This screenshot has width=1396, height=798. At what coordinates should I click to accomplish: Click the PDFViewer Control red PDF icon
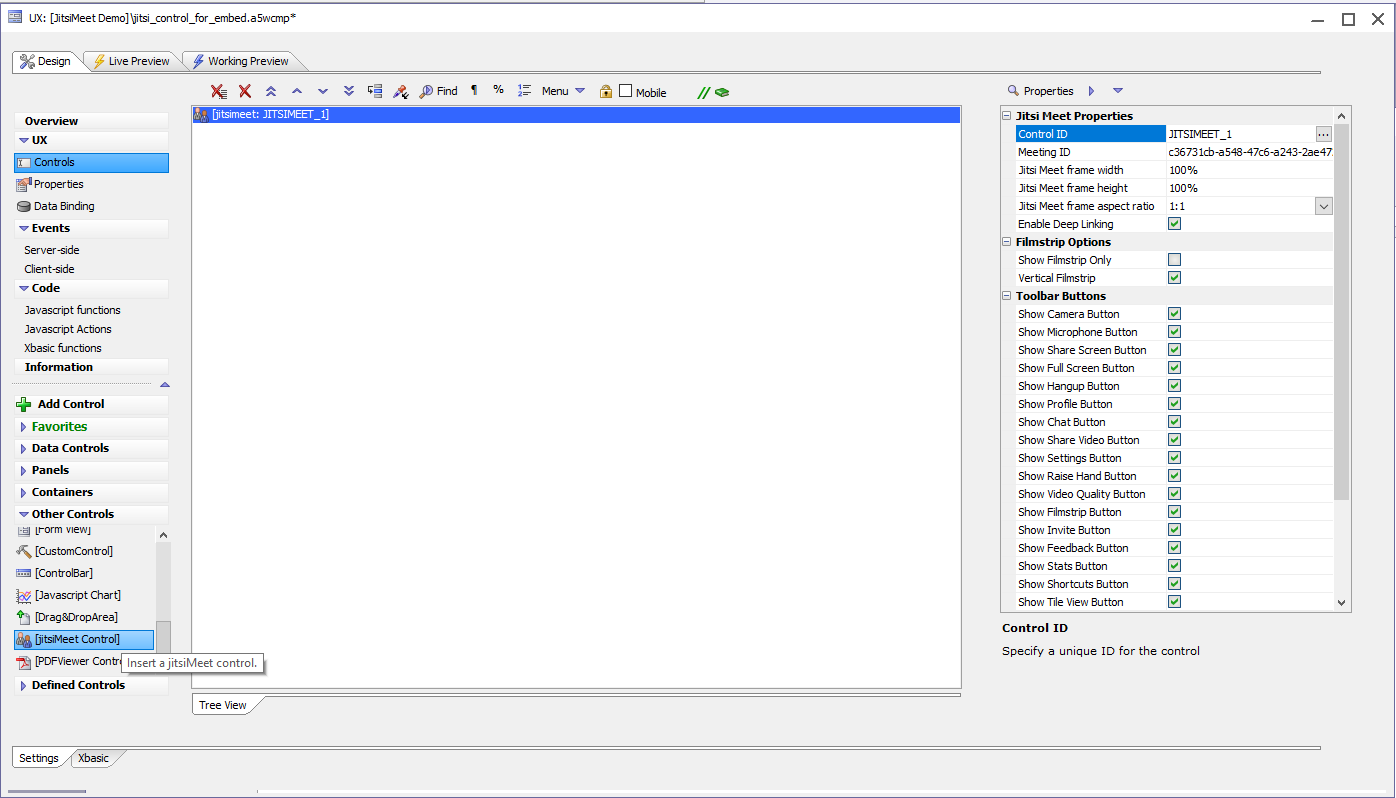[25, 661]
